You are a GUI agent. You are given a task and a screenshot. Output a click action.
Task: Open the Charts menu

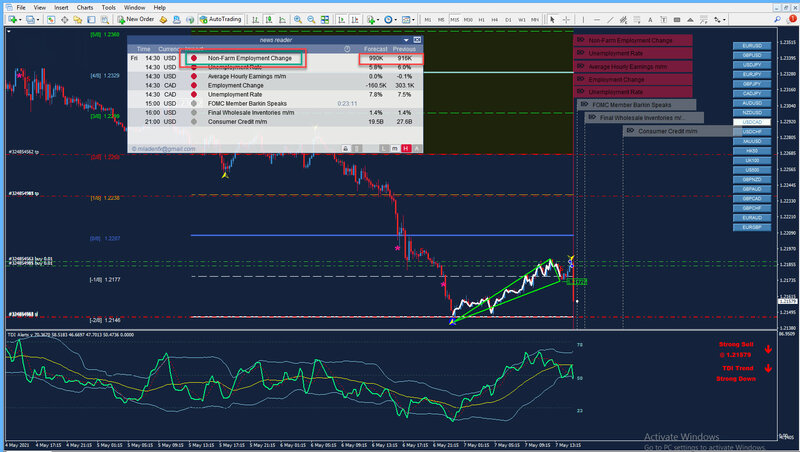[85, 8]
